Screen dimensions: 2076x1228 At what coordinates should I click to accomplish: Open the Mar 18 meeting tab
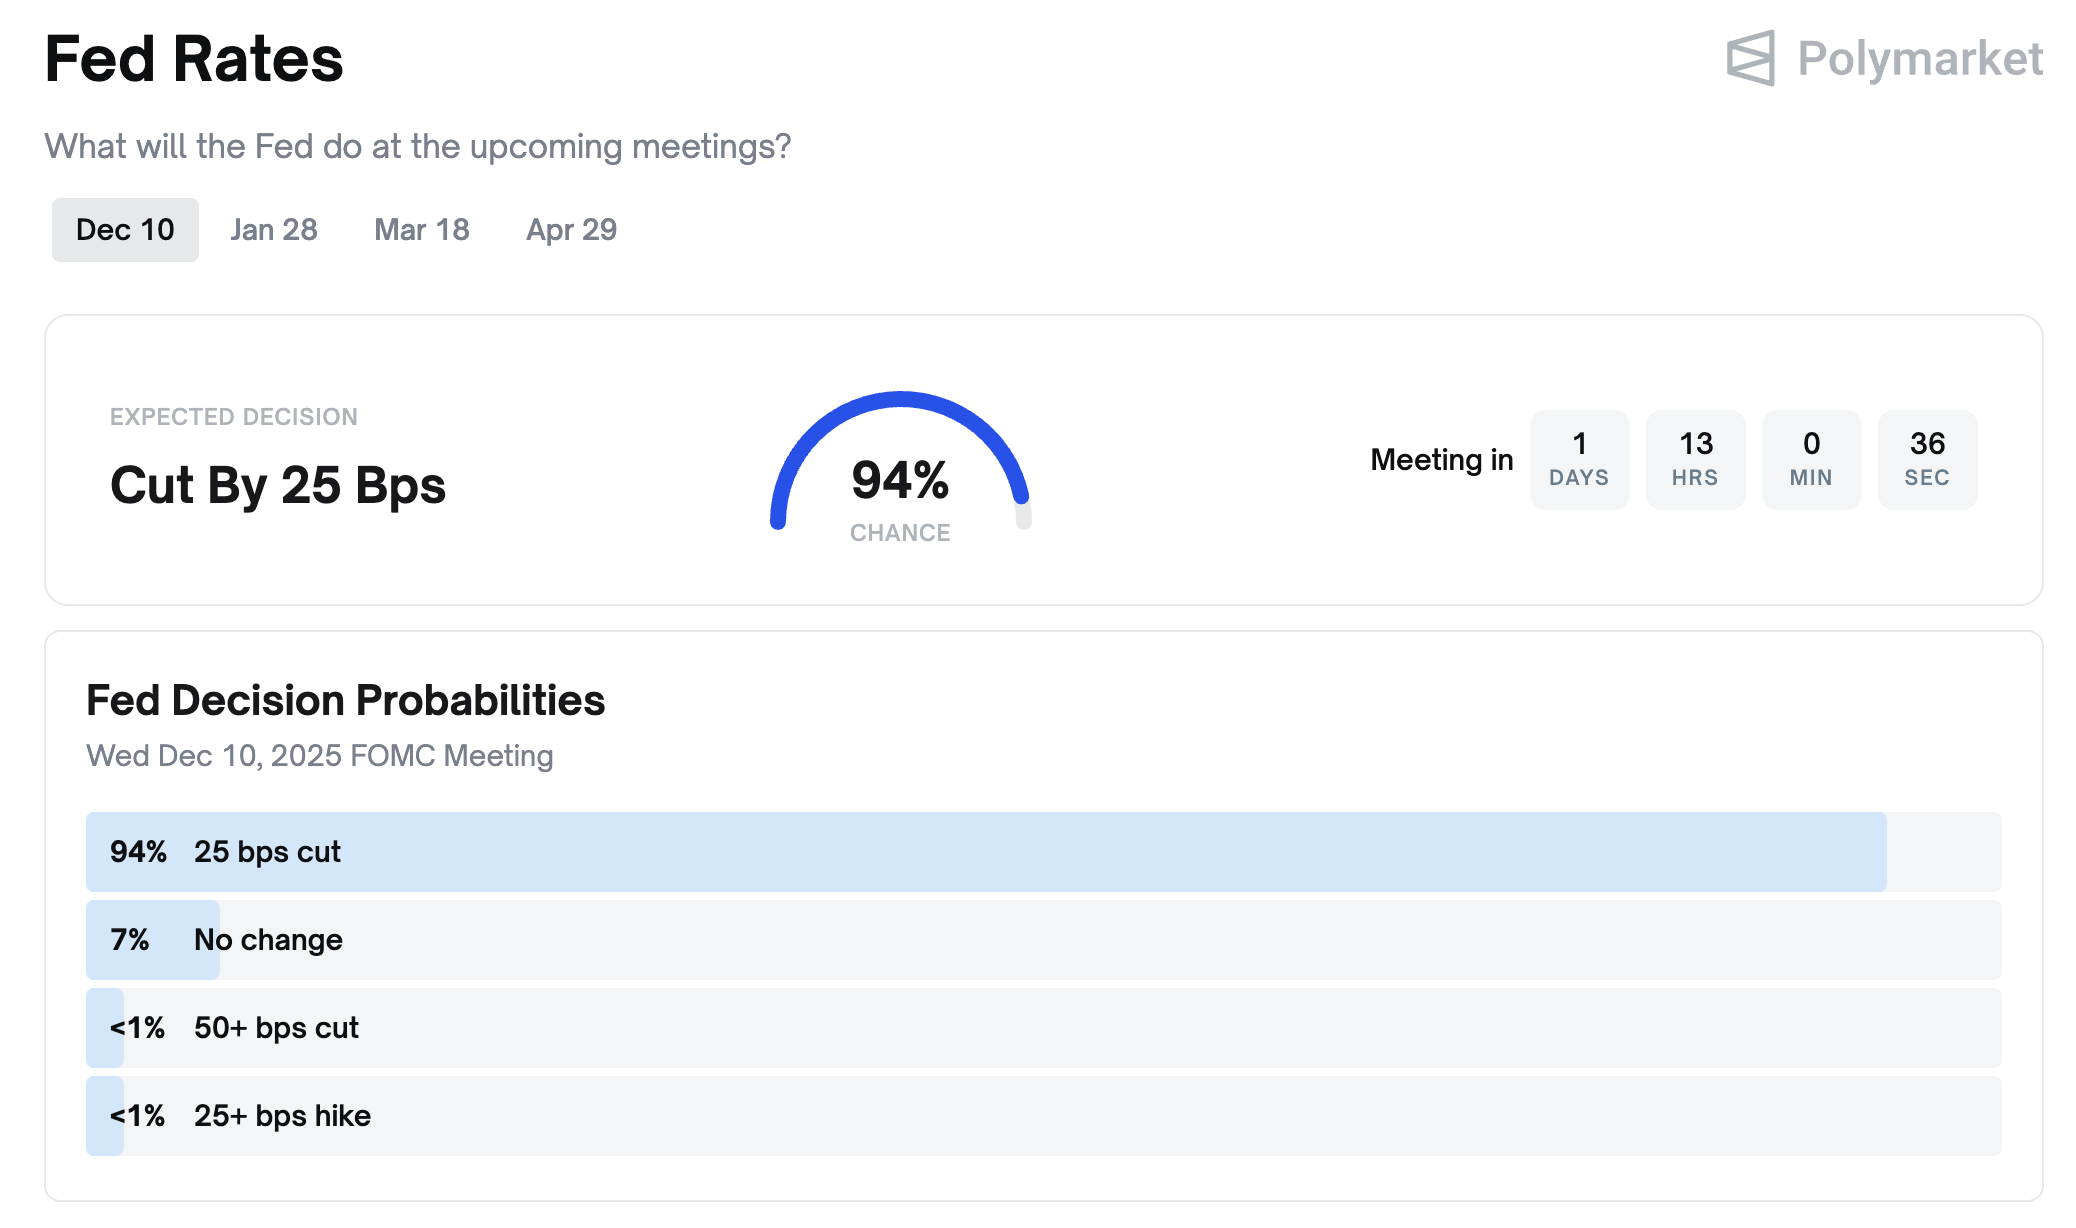[422, 230]
